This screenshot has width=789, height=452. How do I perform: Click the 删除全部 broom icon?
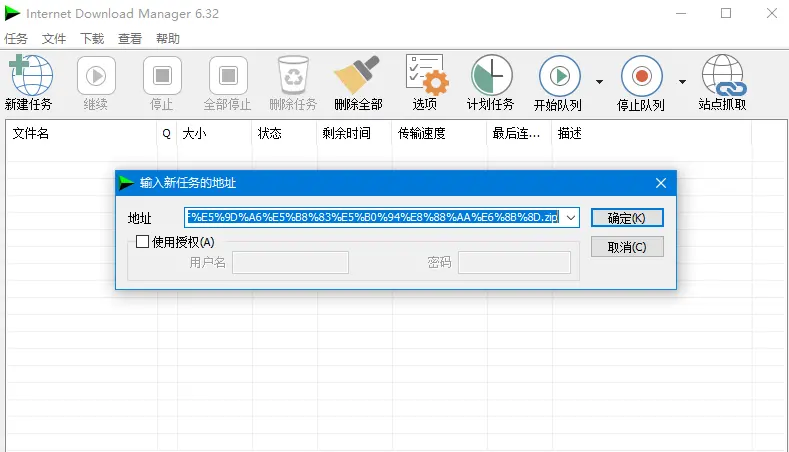(358, 76)
